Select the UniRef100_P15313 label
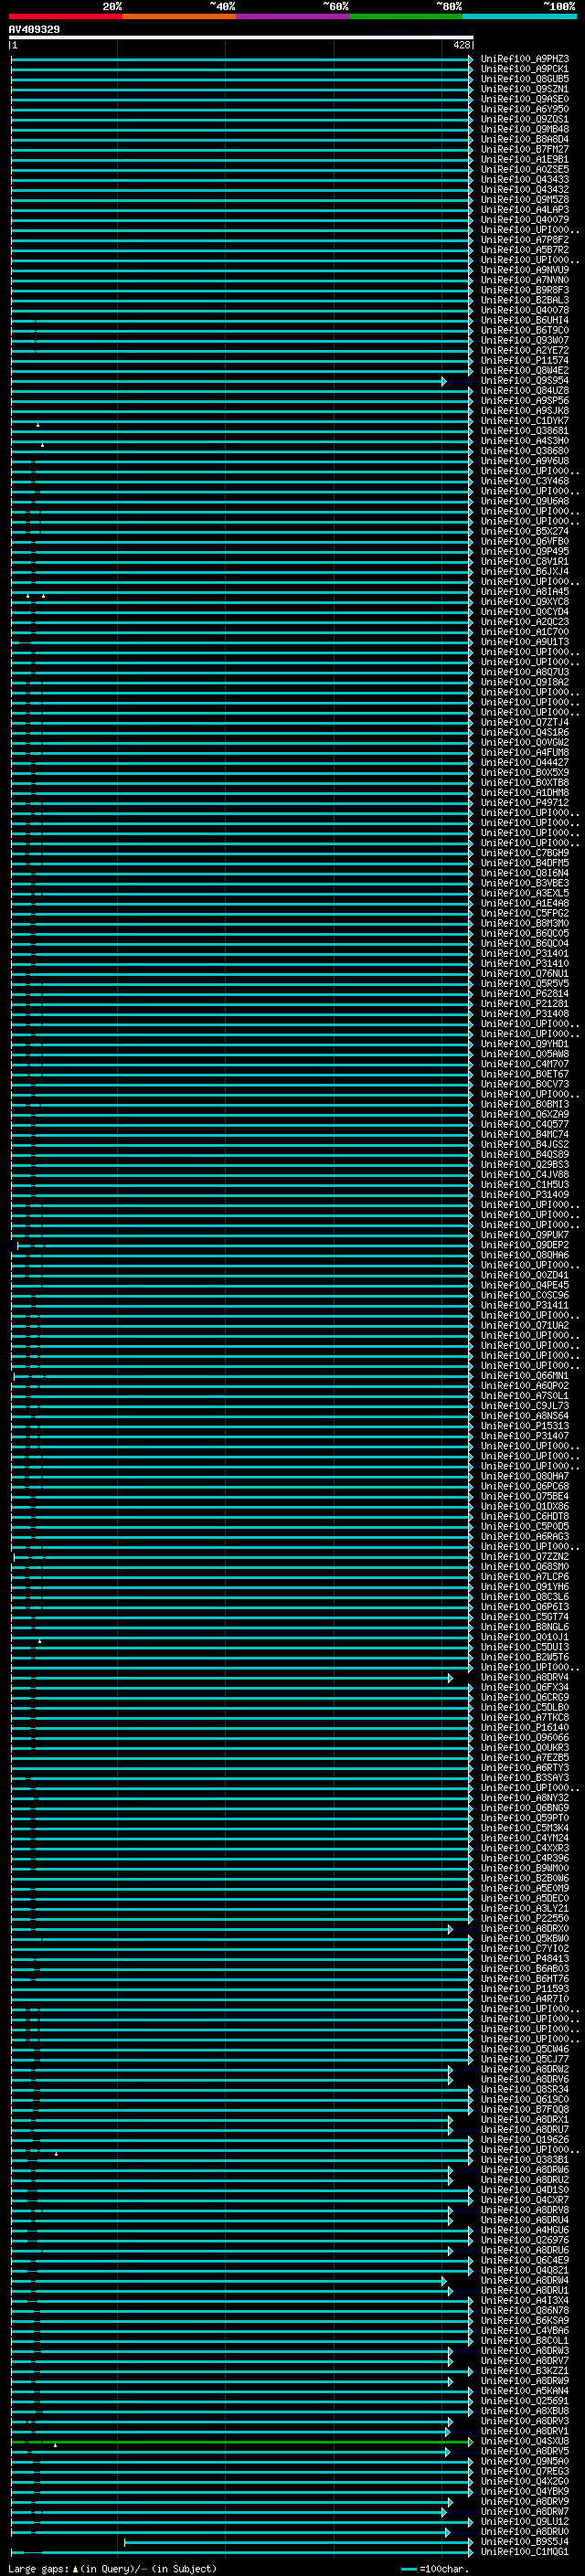This screenshot has height=2576, width=585. click(x=524, y=1426)
